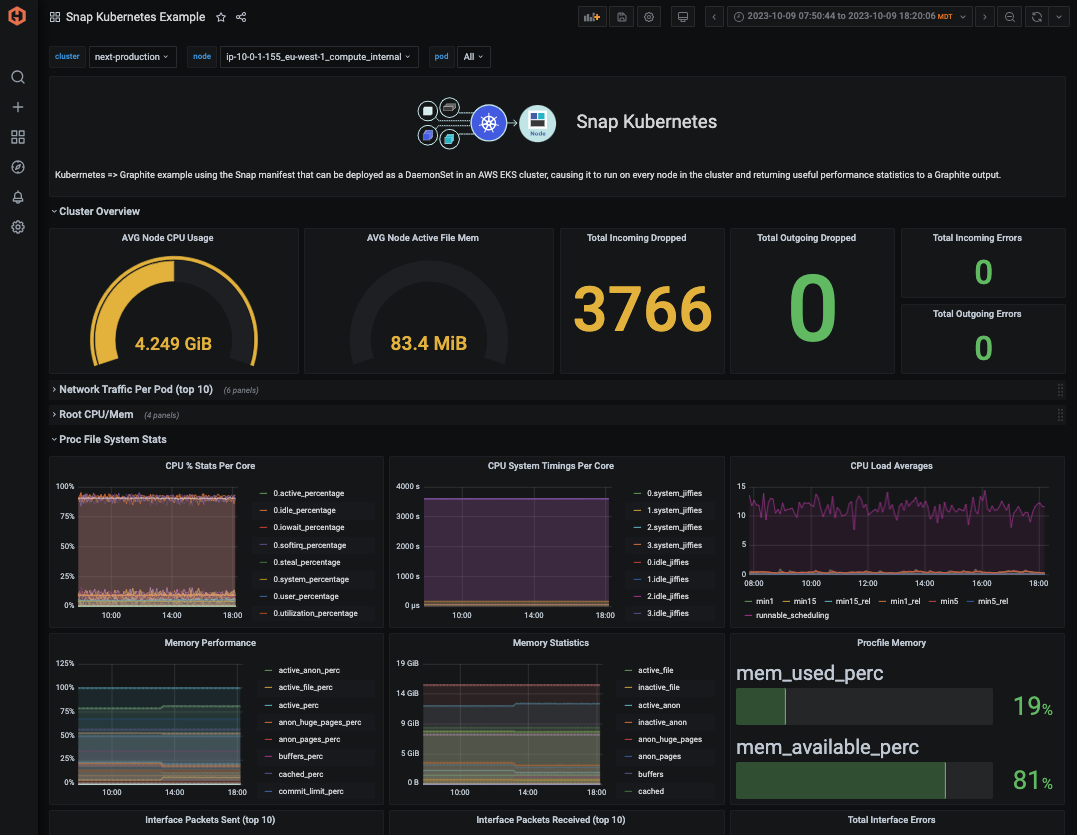Toggle the 0.active_percentage series in legend
The height and width of the screenshot is (835, 1077).
click(x=308, y=493)
